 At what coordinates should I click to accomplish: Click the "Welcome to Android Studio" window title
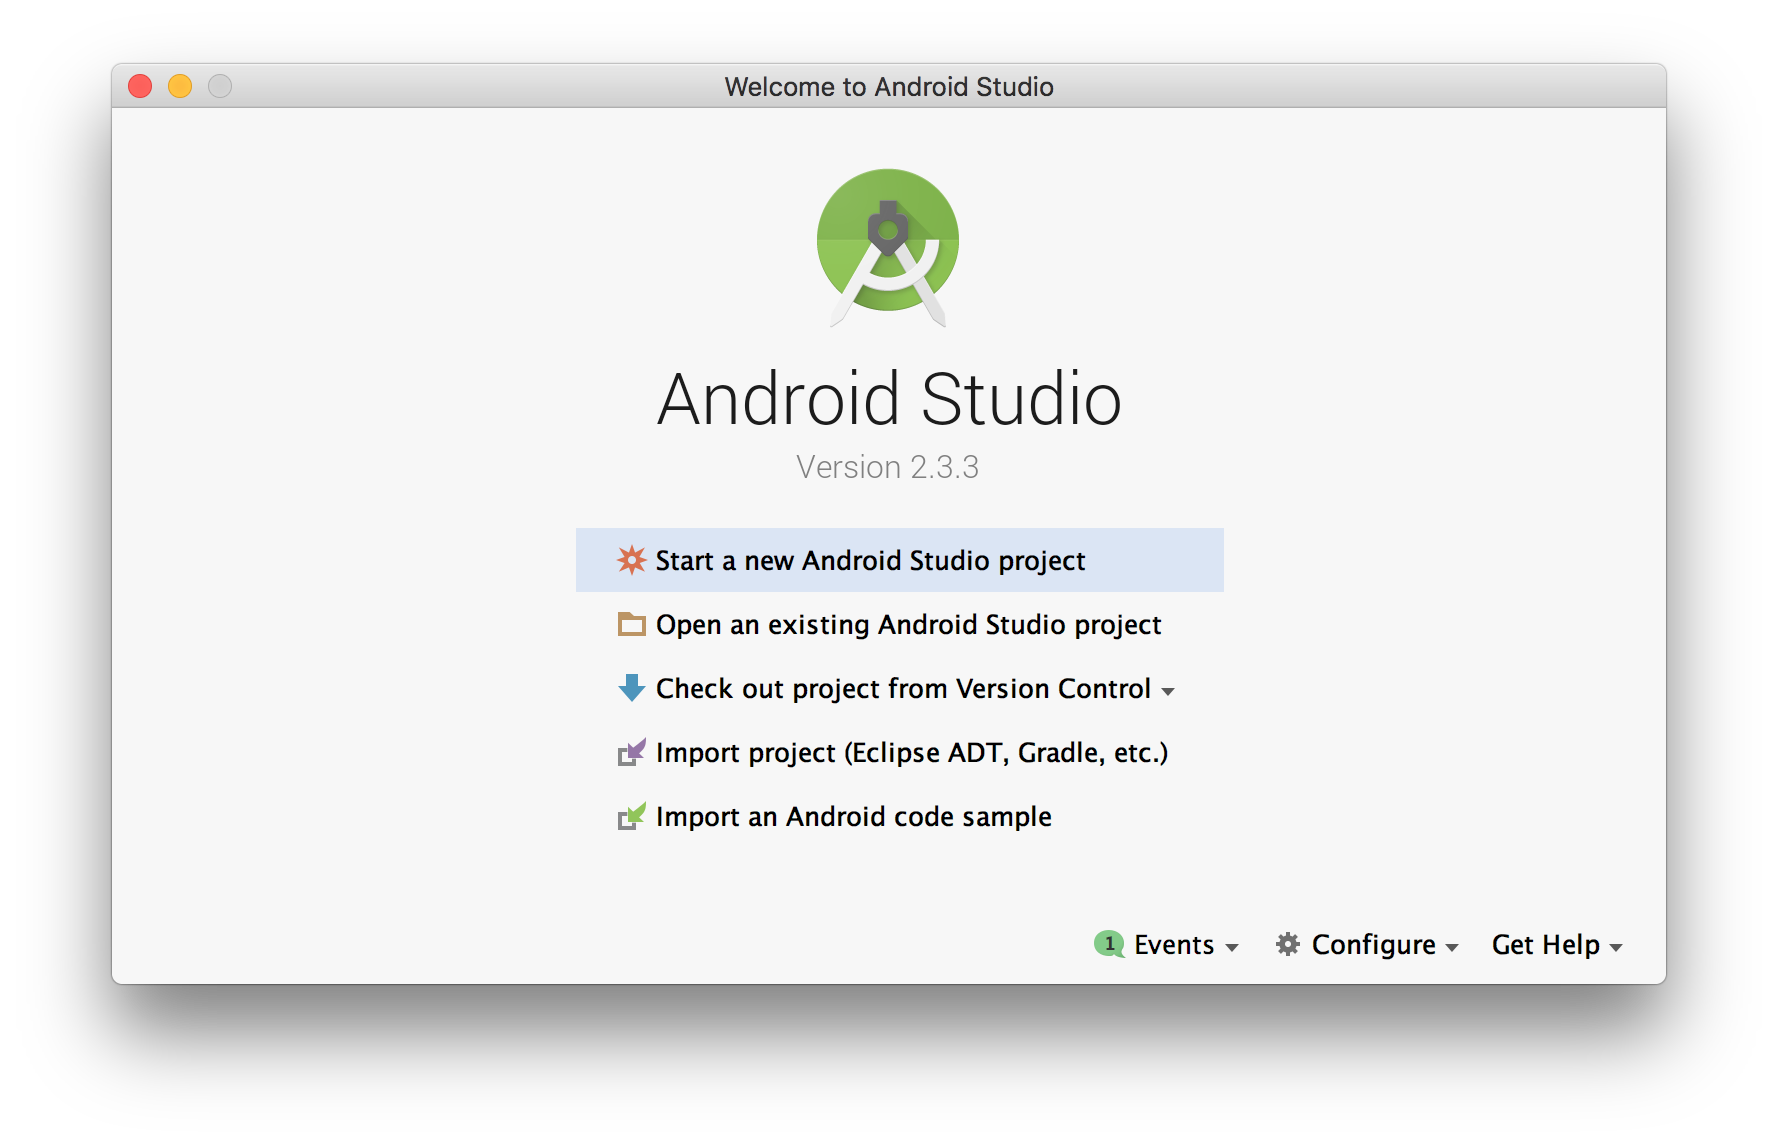click(x=889, y=87)
